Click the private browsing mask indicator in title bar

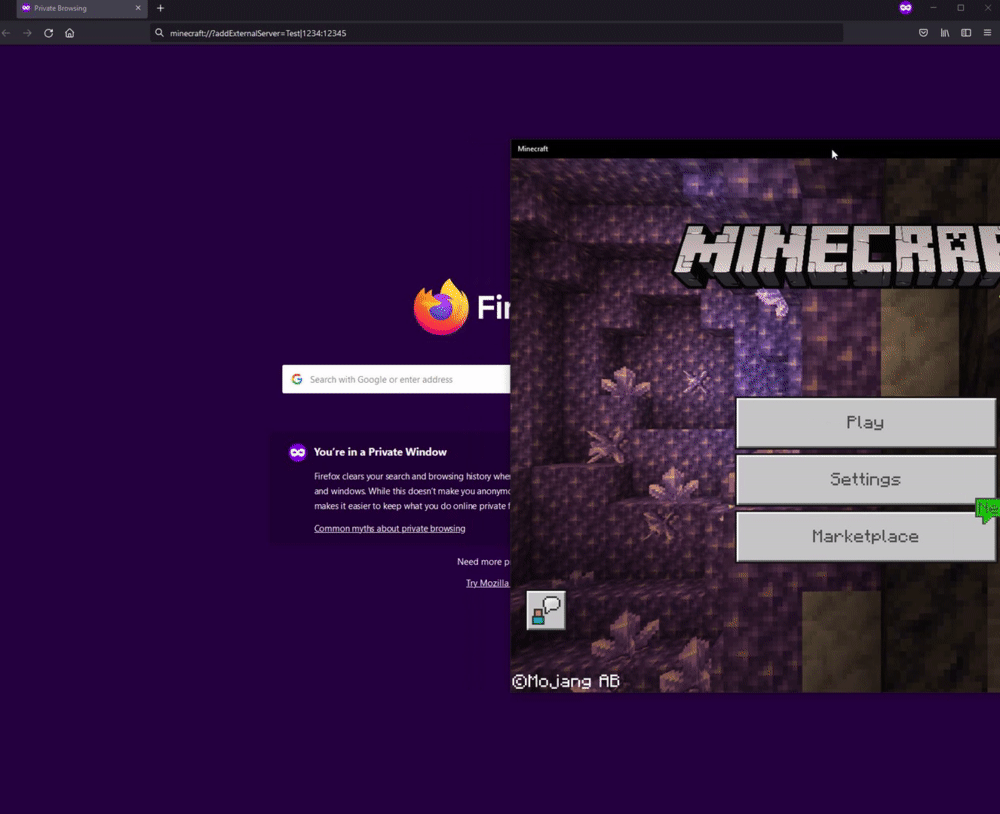tap(906, 8)
